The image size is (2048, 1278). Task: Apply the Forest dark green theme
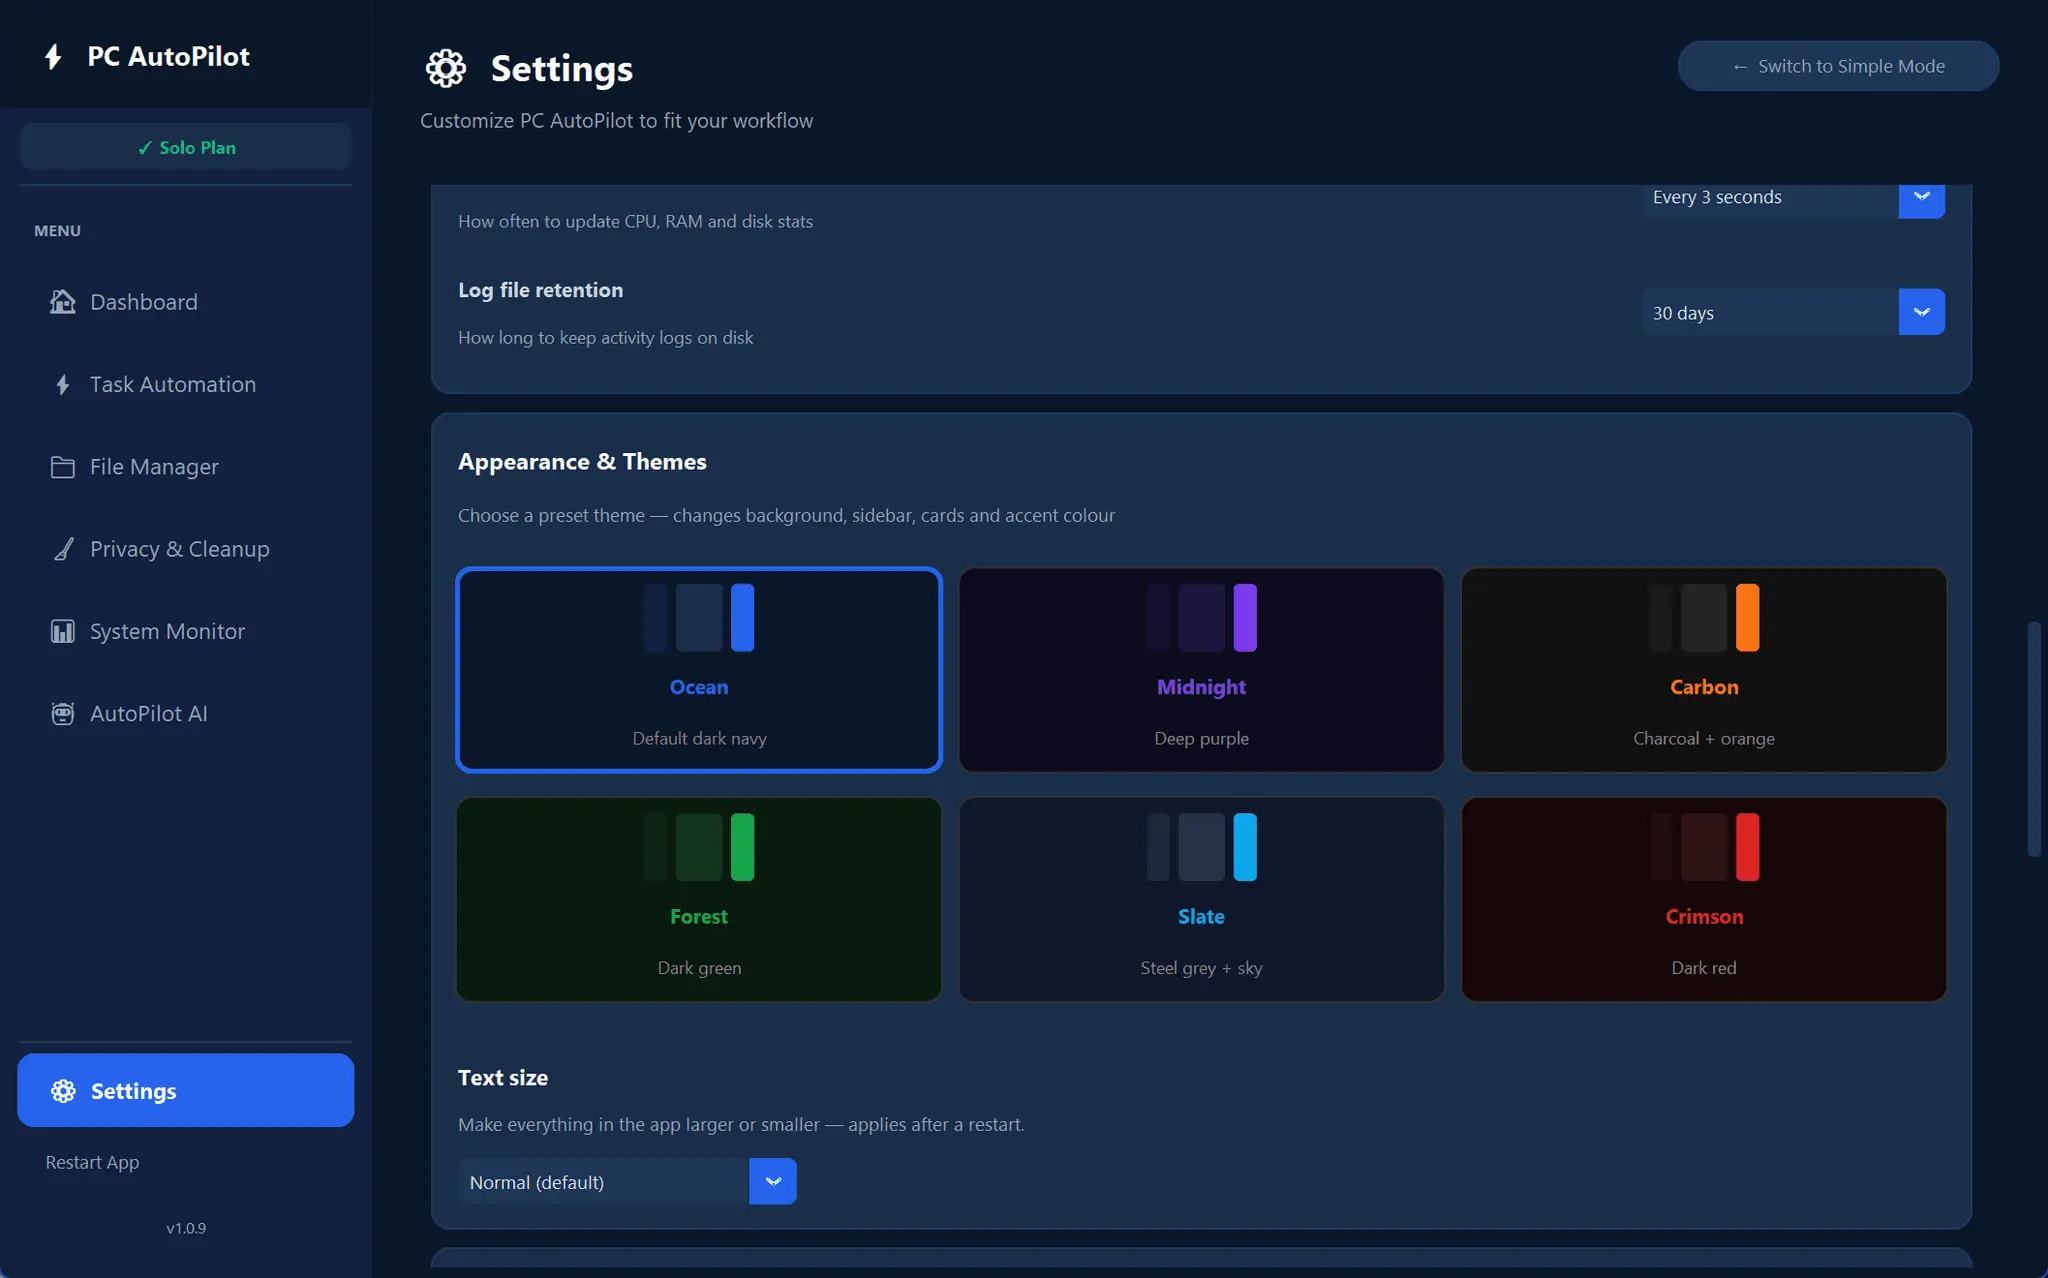click(699, 899)
